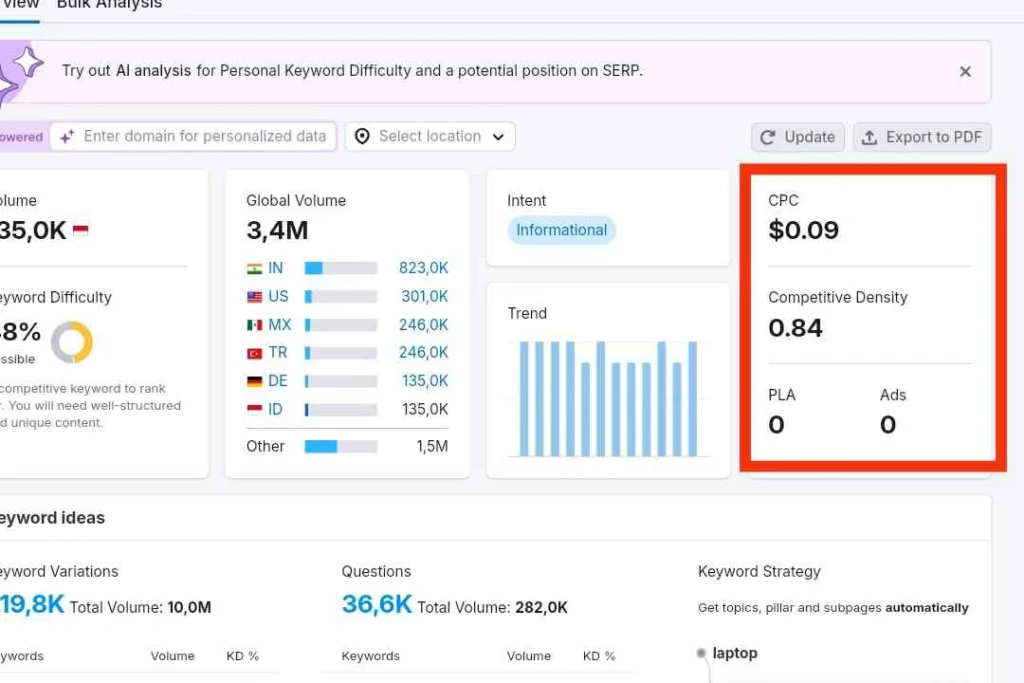Click the AI sparkle star icon in banner
Image resolution: width=1024 pixels, height=683 pixels.
coord(28,63)
